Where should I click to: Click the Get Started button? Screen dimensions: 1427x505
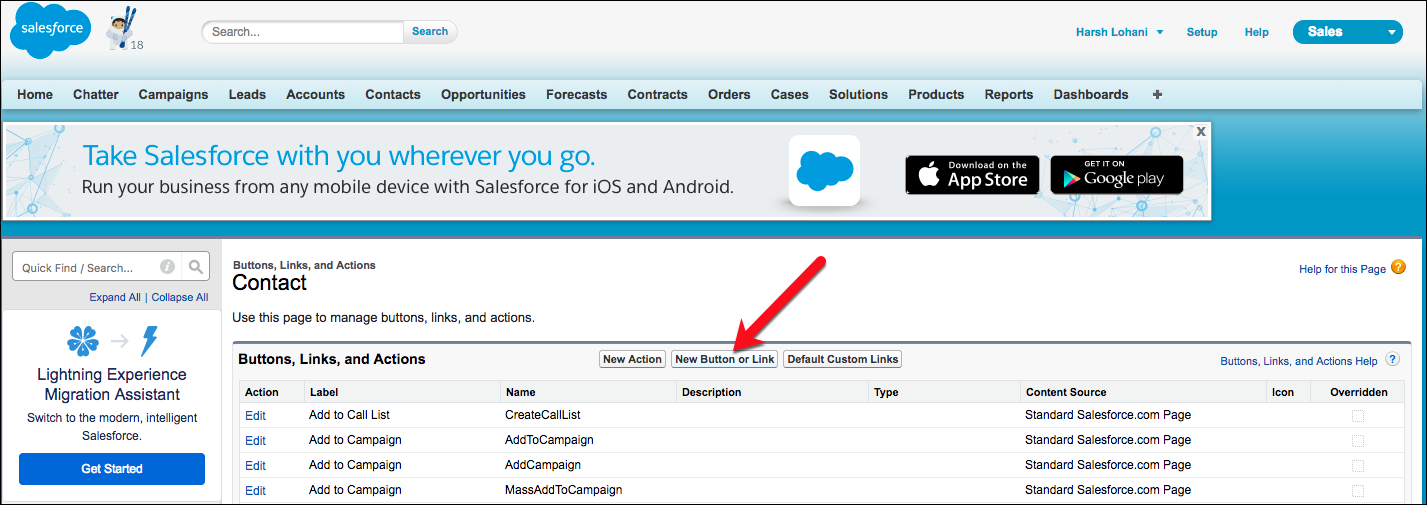[x=112, y=469]
